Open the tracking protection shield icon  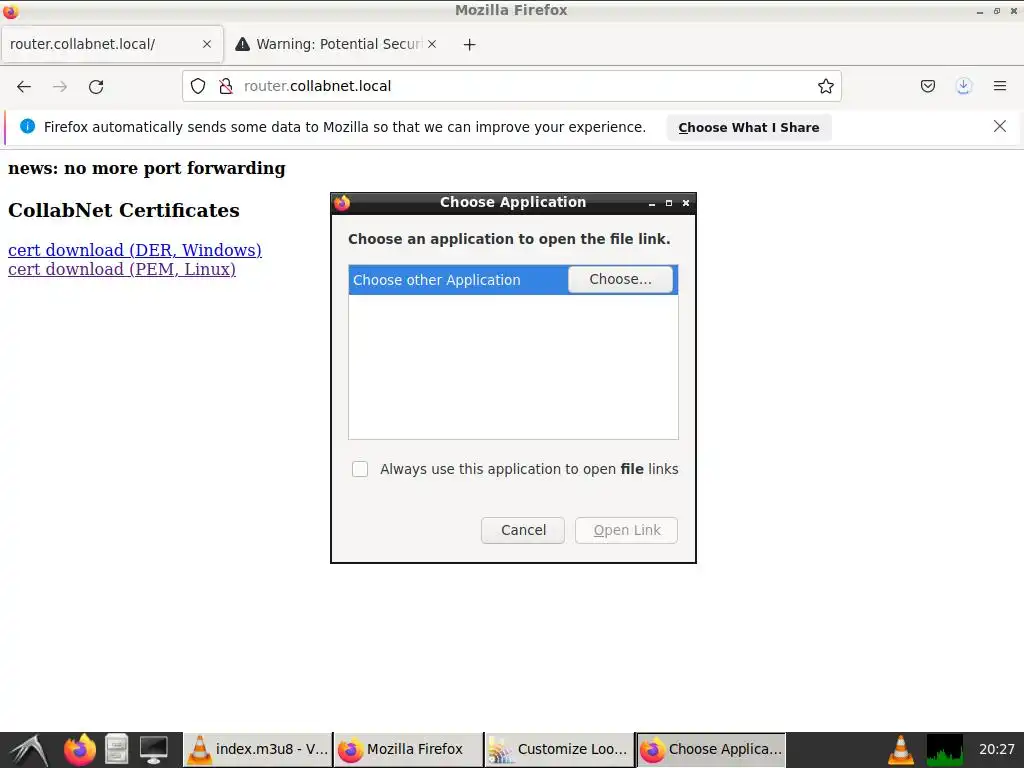[x=198, y=86]
